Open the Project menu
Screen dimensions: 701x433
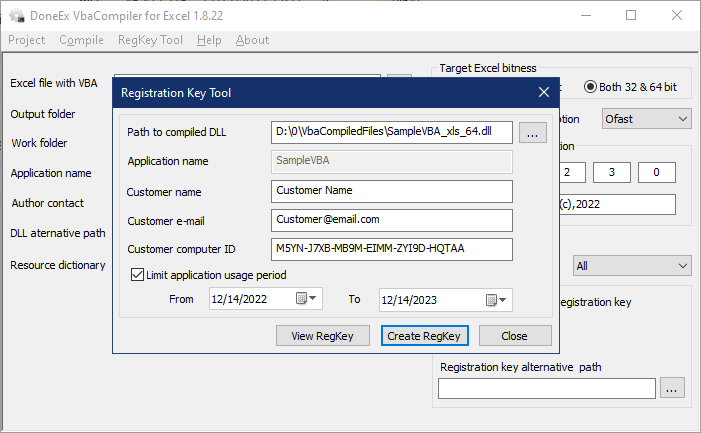tap(27, 40)
